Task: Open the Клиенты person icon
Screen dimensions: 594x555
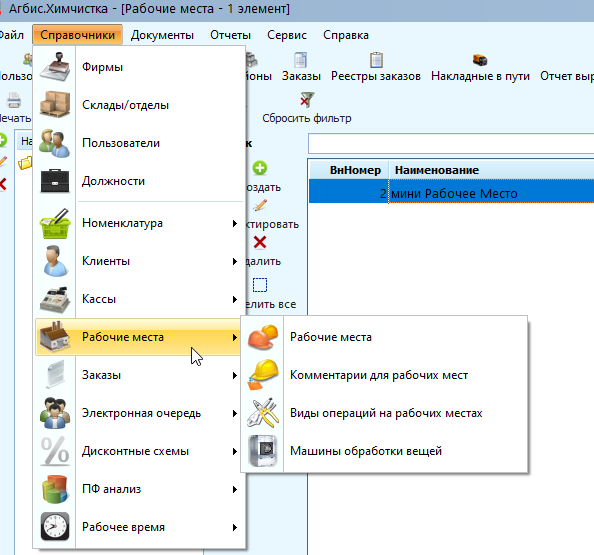Action: point(55,261)
